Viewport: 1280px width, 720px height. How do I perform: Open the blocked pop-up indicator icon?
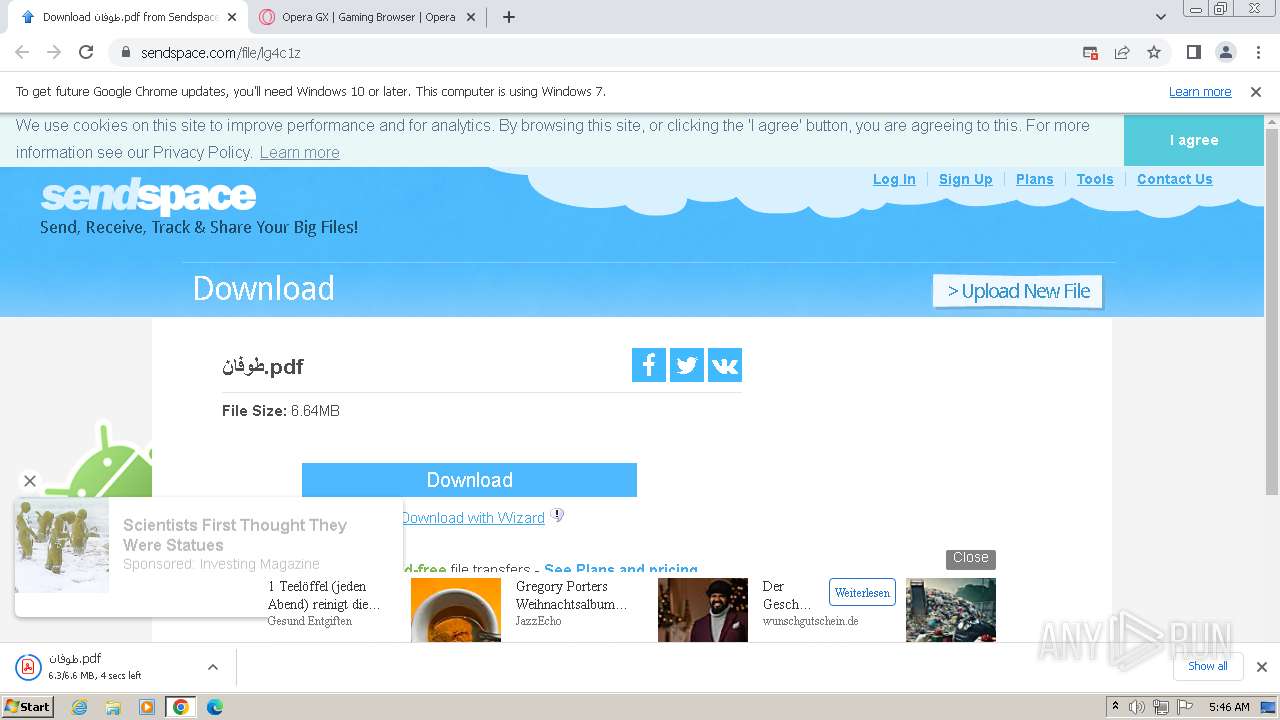tap(1090, 52)
